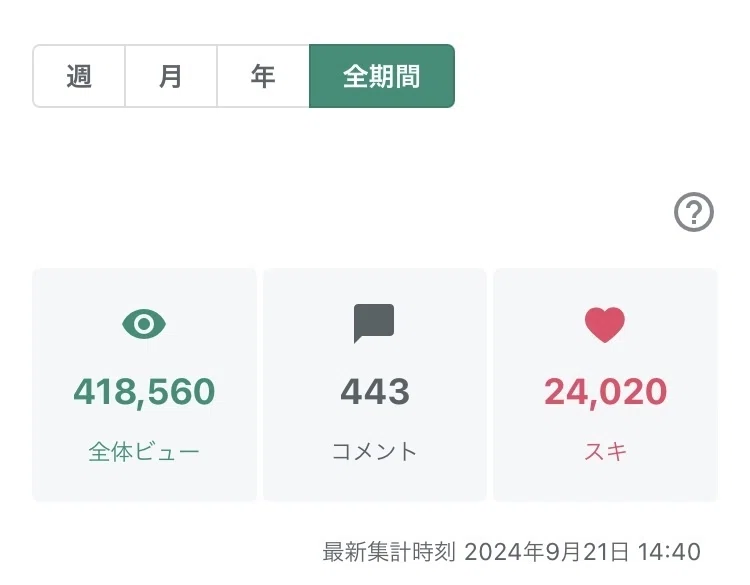Viewport: 750px width, 585px height.
Task: Click the 24,020 likes count
Action: (605, 392)
